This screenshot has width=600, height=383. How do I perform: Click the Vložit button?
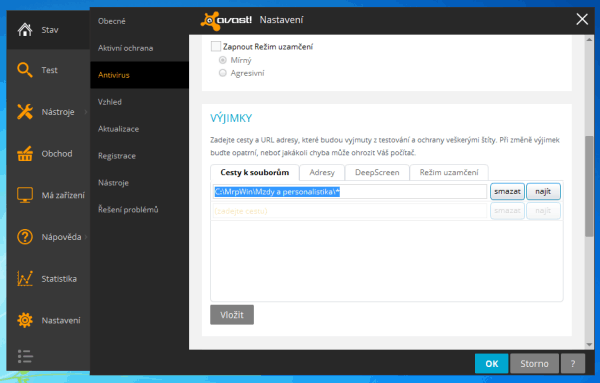[232, 315]
